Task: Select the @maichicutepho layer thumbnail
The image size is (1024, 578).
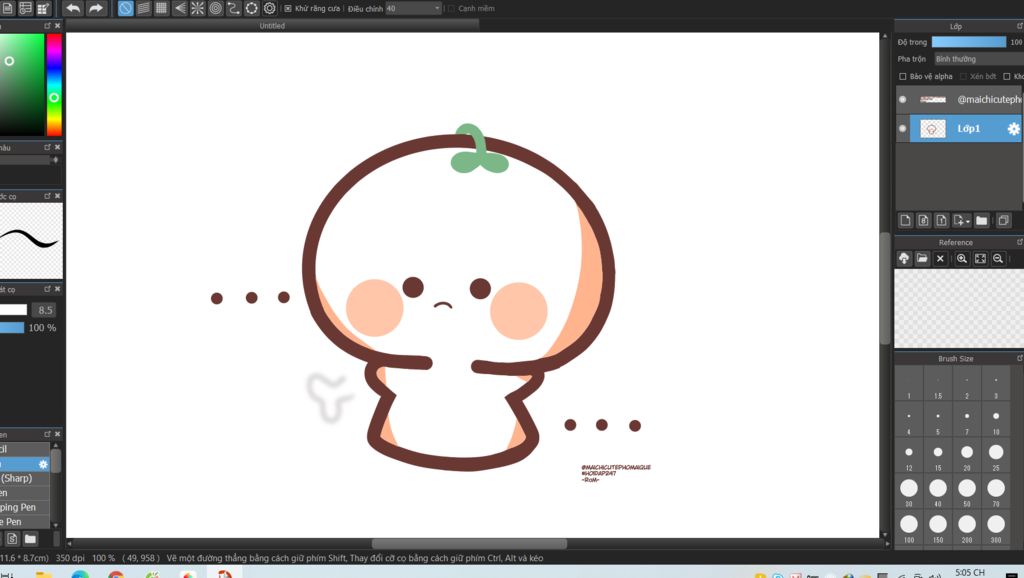Action: coord(933,99)
